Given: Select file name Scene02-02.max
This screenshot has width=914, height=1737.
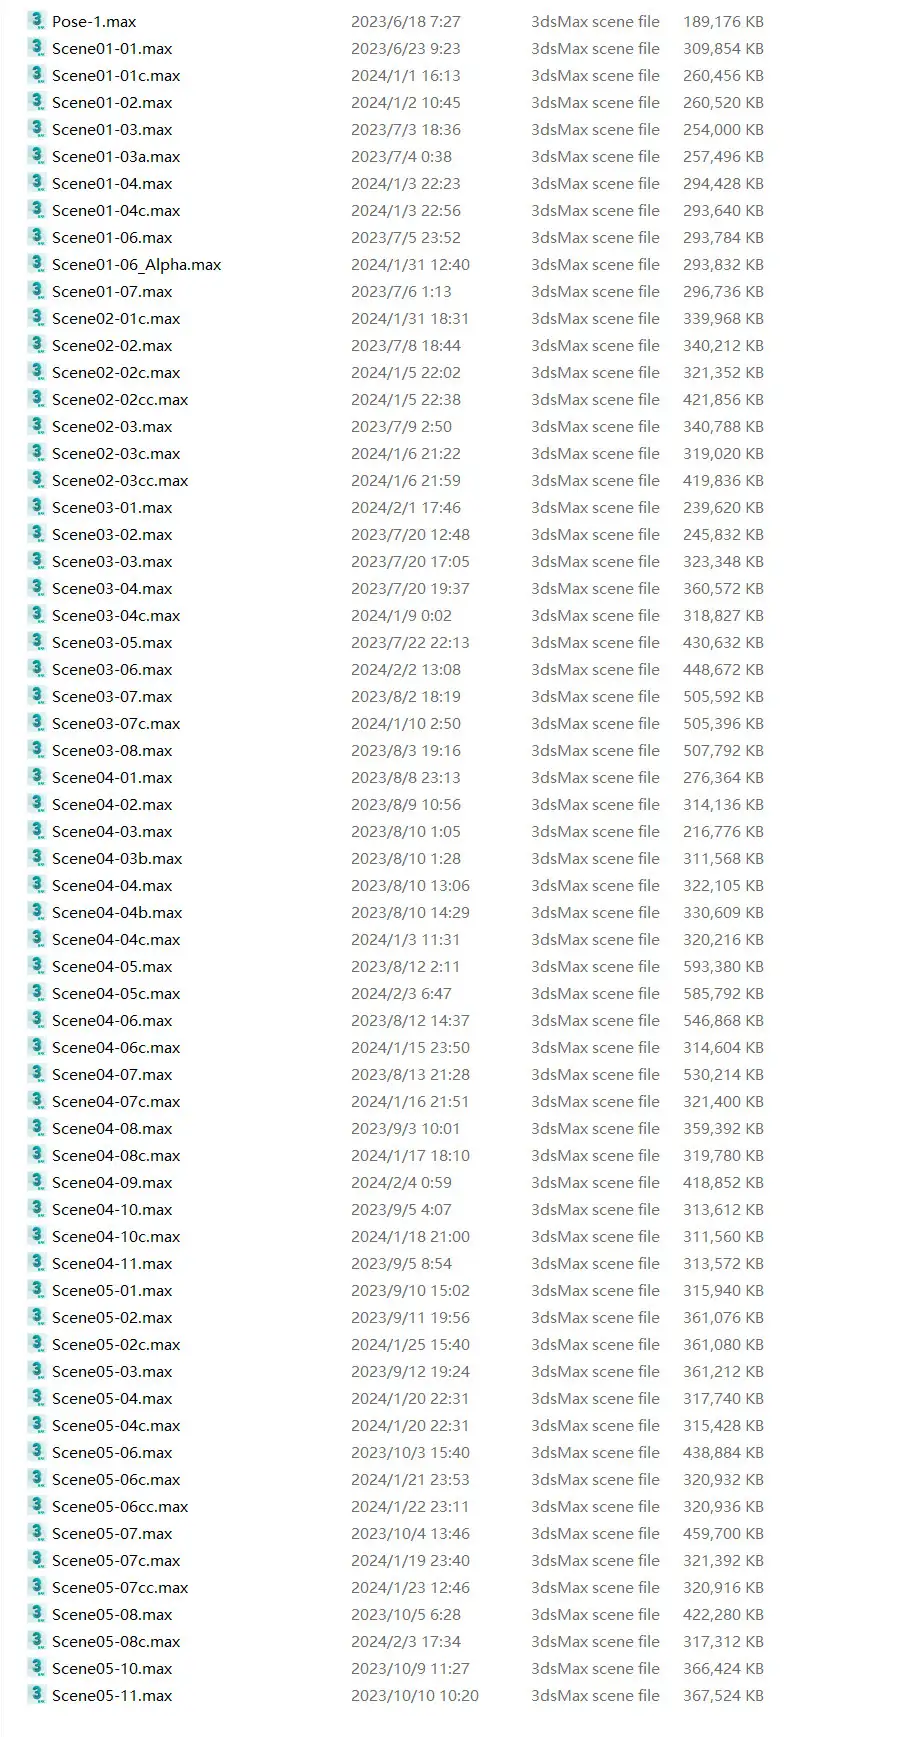Looking at the screenshot, I should (112, 345).
